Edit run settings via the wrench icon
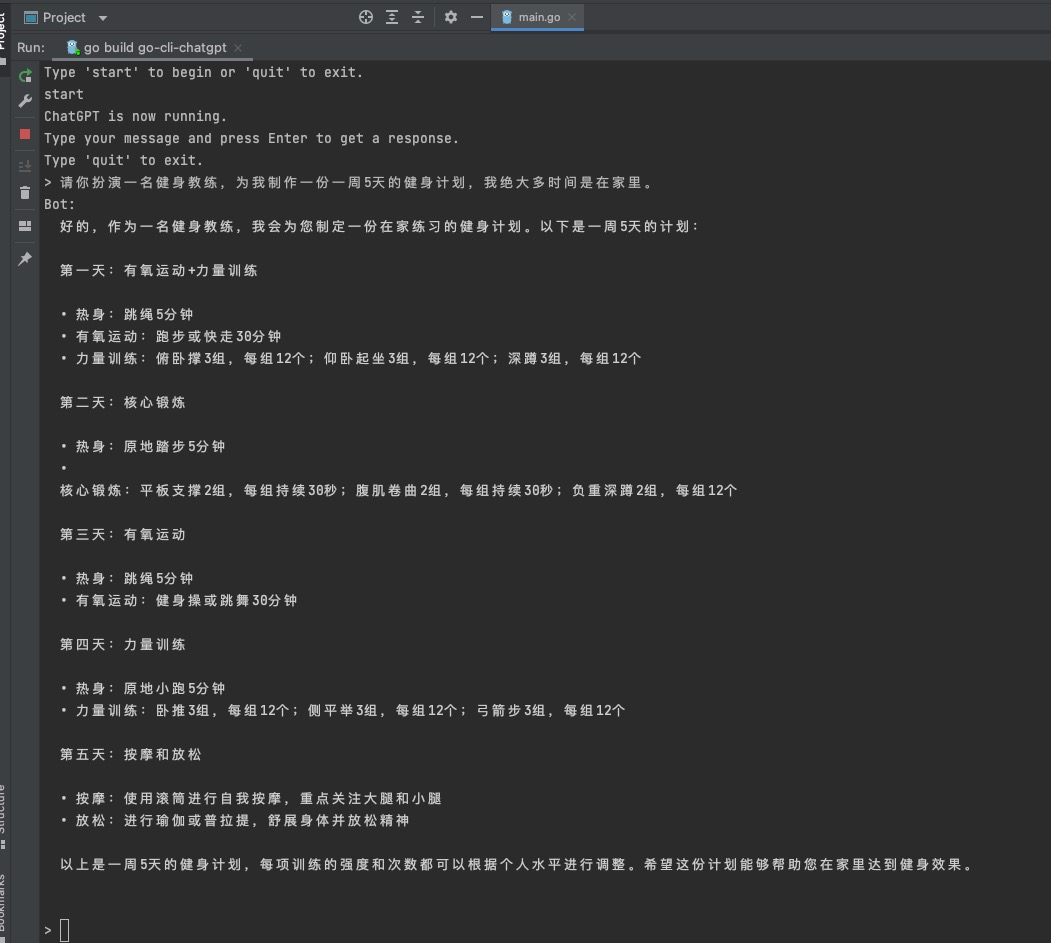Screen dimensions: 1051x943 (x=24, y=100)
